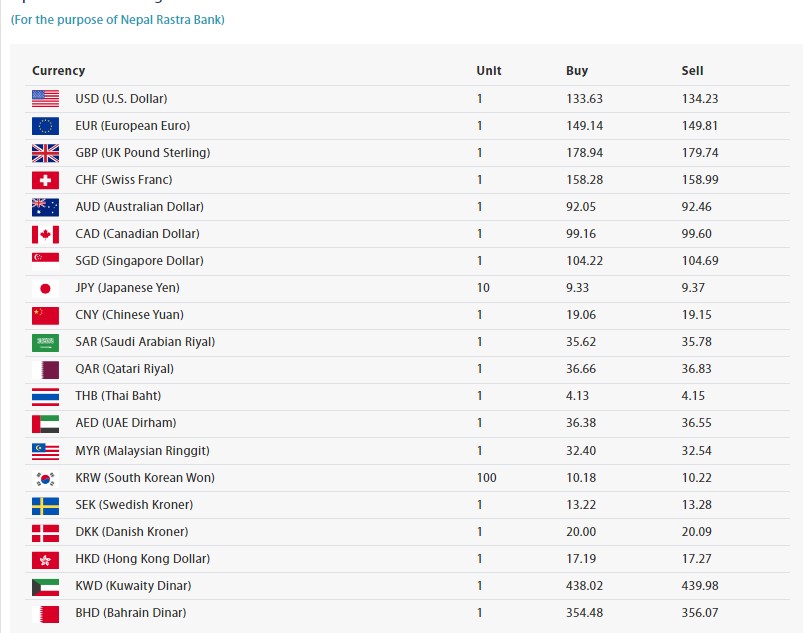Click the European Union flag icon
The image size is (803, 633).
coord(45,126)
